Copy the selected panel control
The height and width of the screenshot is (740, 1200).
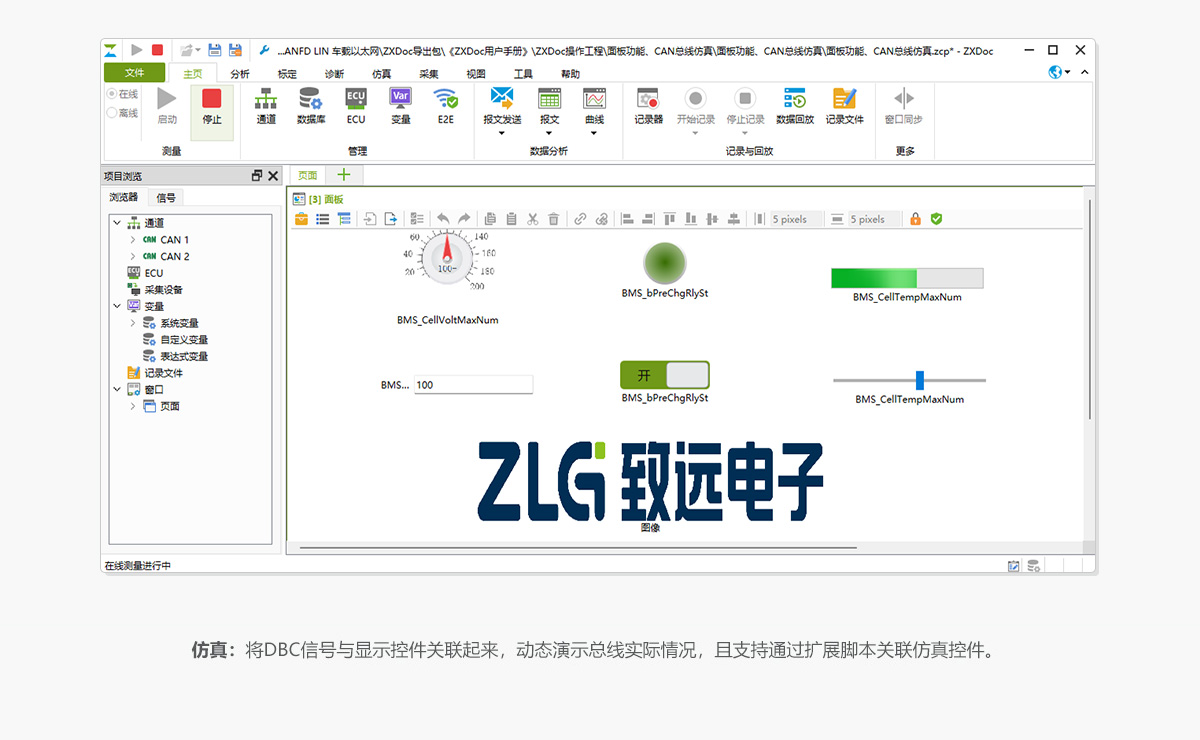(x=490, y=219)
